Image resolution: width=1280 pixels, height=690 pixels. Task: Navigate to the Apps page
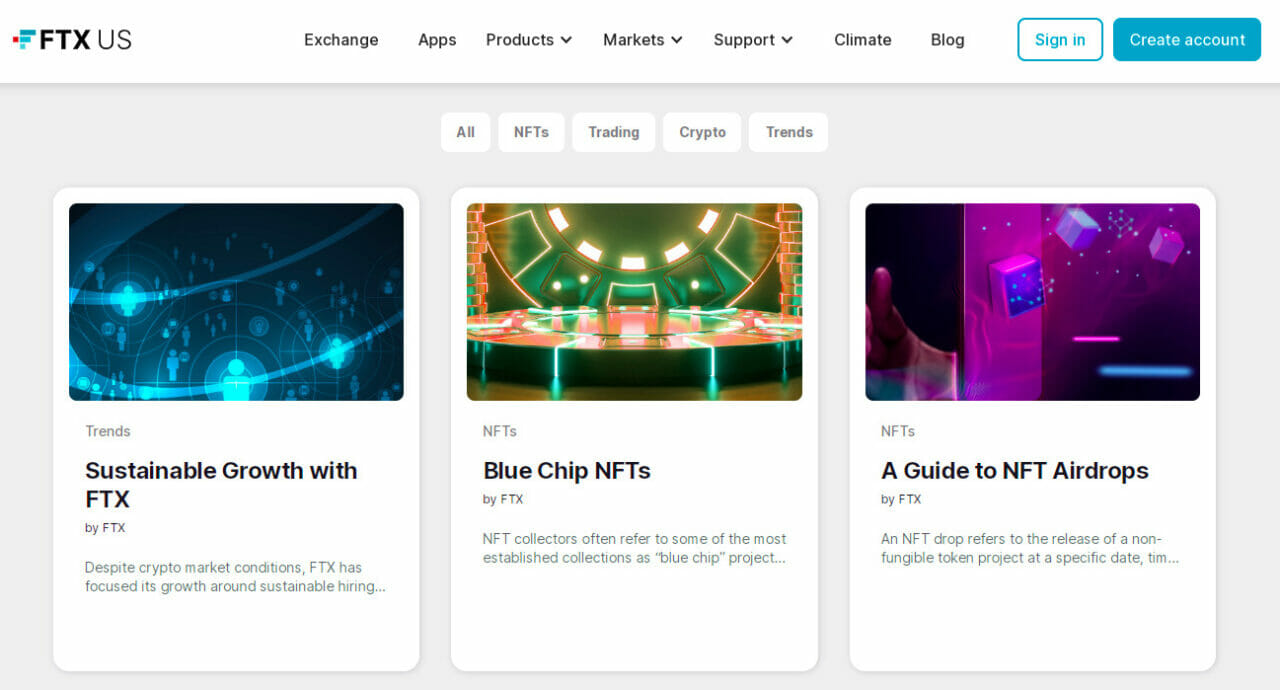pos(437,40)
